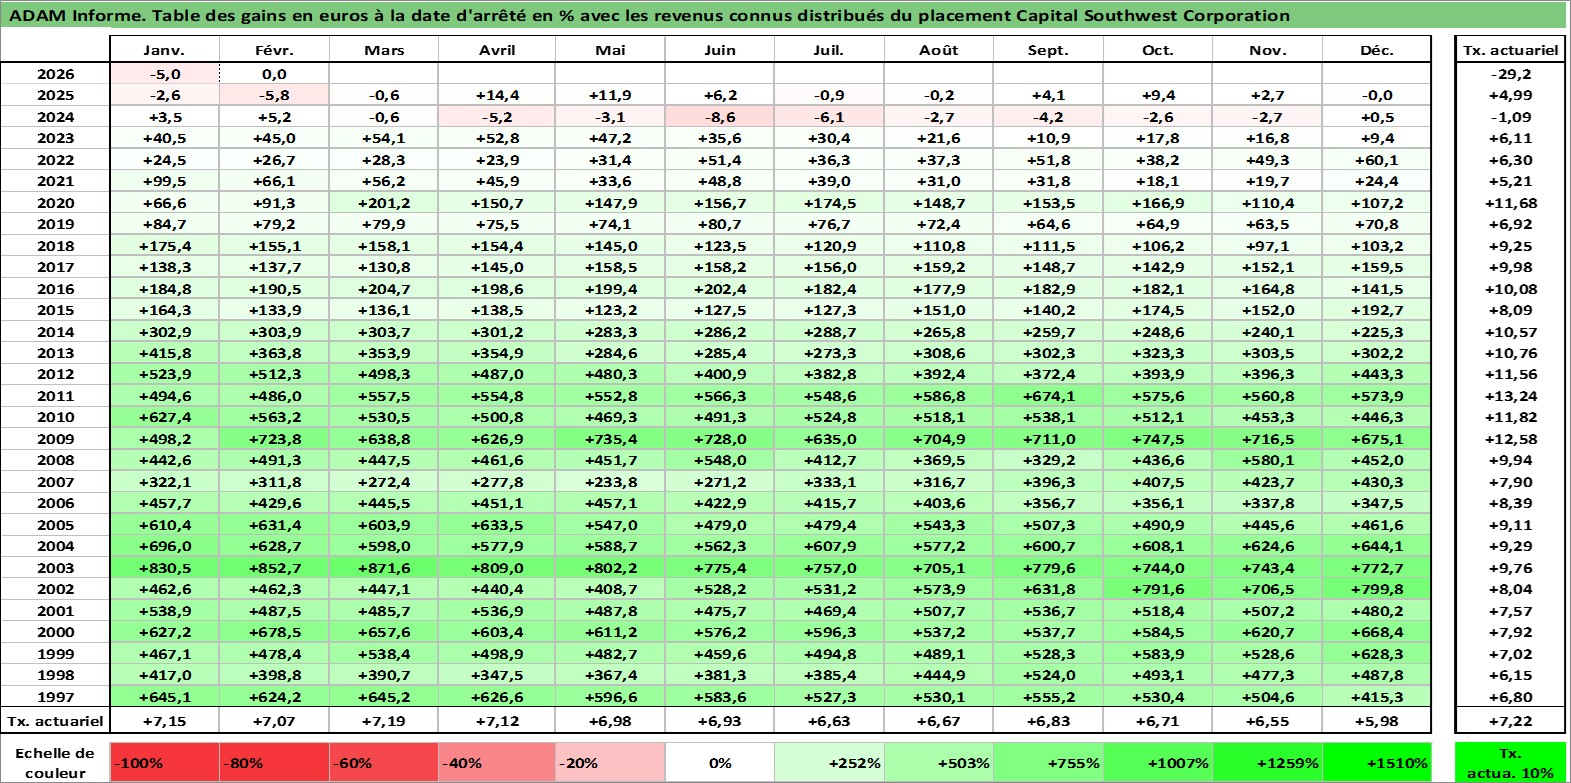The height and width of the screenshot is (783, 1571).
Task: Click the -8,6 cell in the 2024 row
Action: (x=719, y=117)
